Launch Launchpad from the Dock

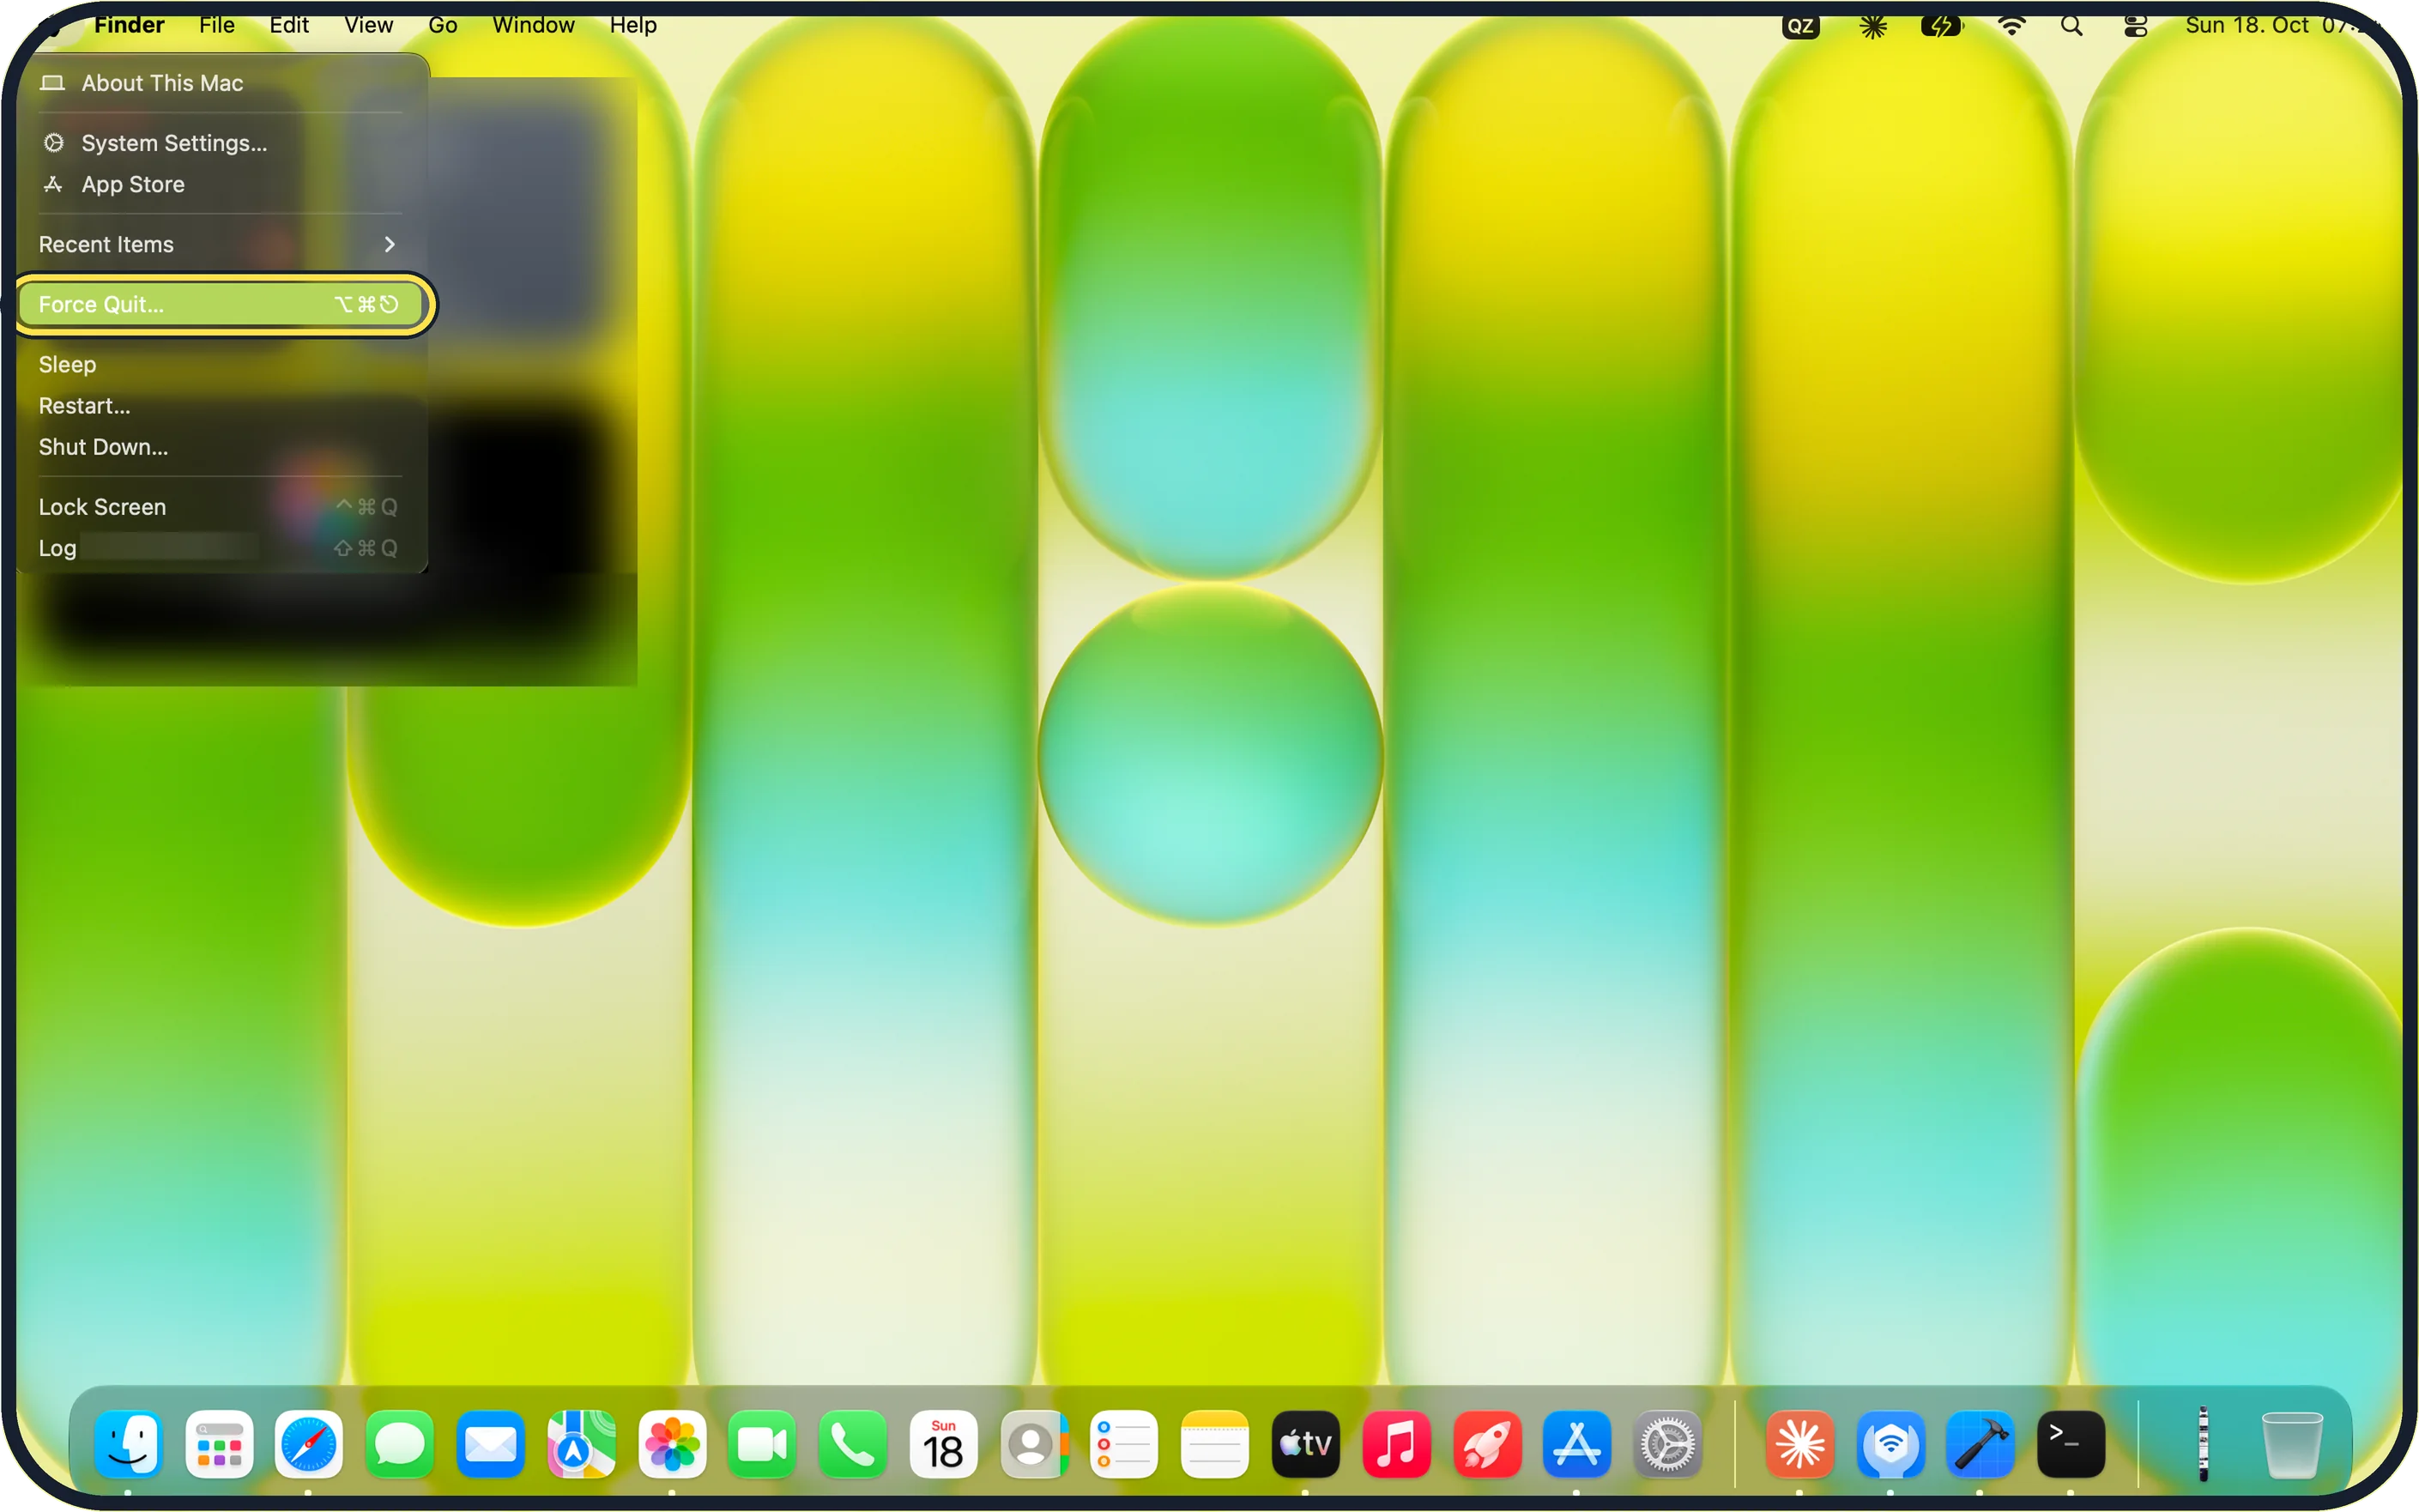coord(219,1444)
